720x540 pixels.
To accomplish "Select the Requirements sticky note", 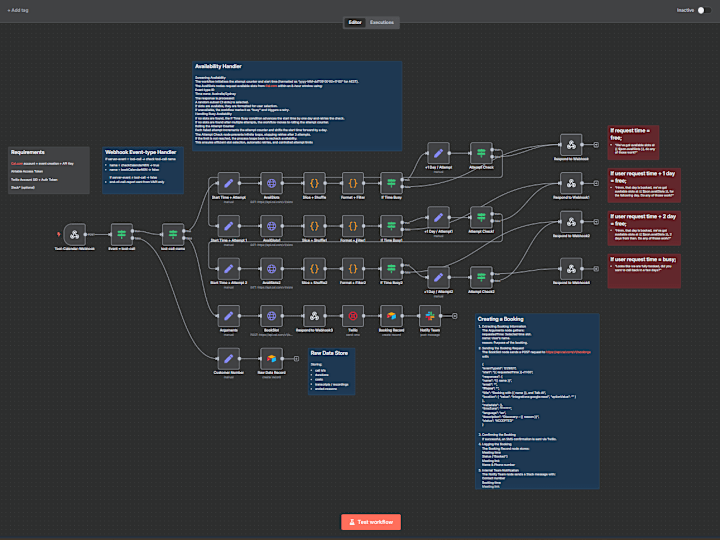I will (x=49, y=170).
